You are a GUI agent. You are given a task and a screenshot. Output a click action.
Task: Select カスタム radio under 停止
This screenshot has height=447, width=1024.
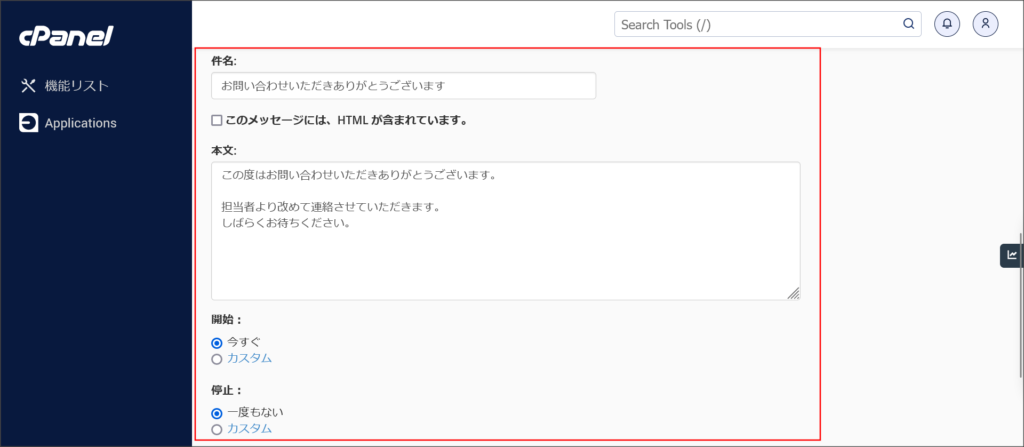[217, 429]
